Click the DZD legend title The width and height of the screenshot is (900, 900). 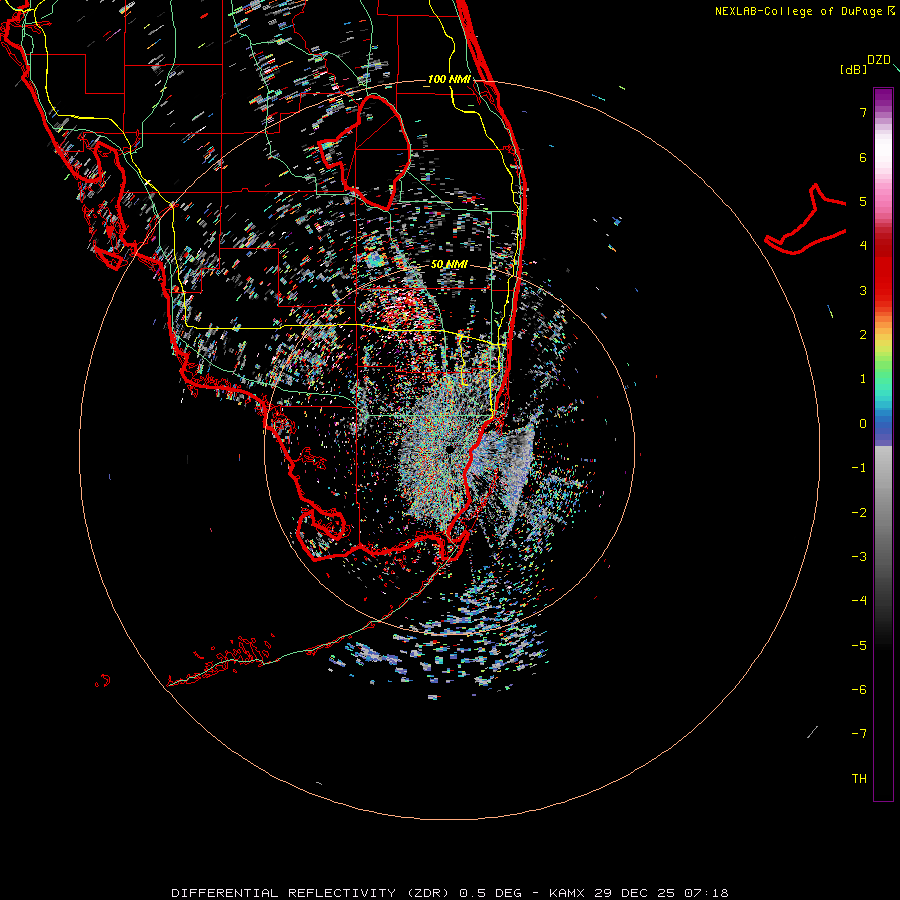[879, 60]
